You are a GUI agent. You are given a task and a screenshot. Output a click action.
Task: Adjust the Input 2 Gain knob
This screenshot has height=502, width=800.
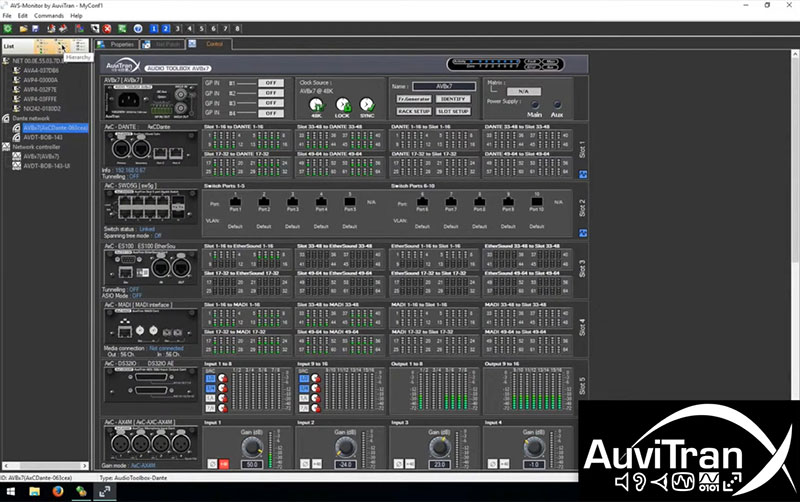(345, 447)
